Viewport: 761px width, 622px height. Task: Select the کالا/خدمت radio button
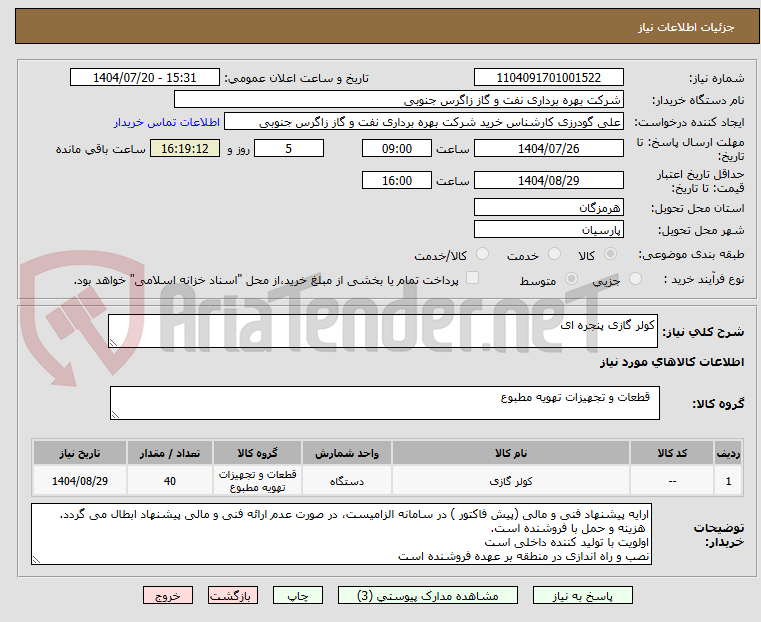[482, 254]
